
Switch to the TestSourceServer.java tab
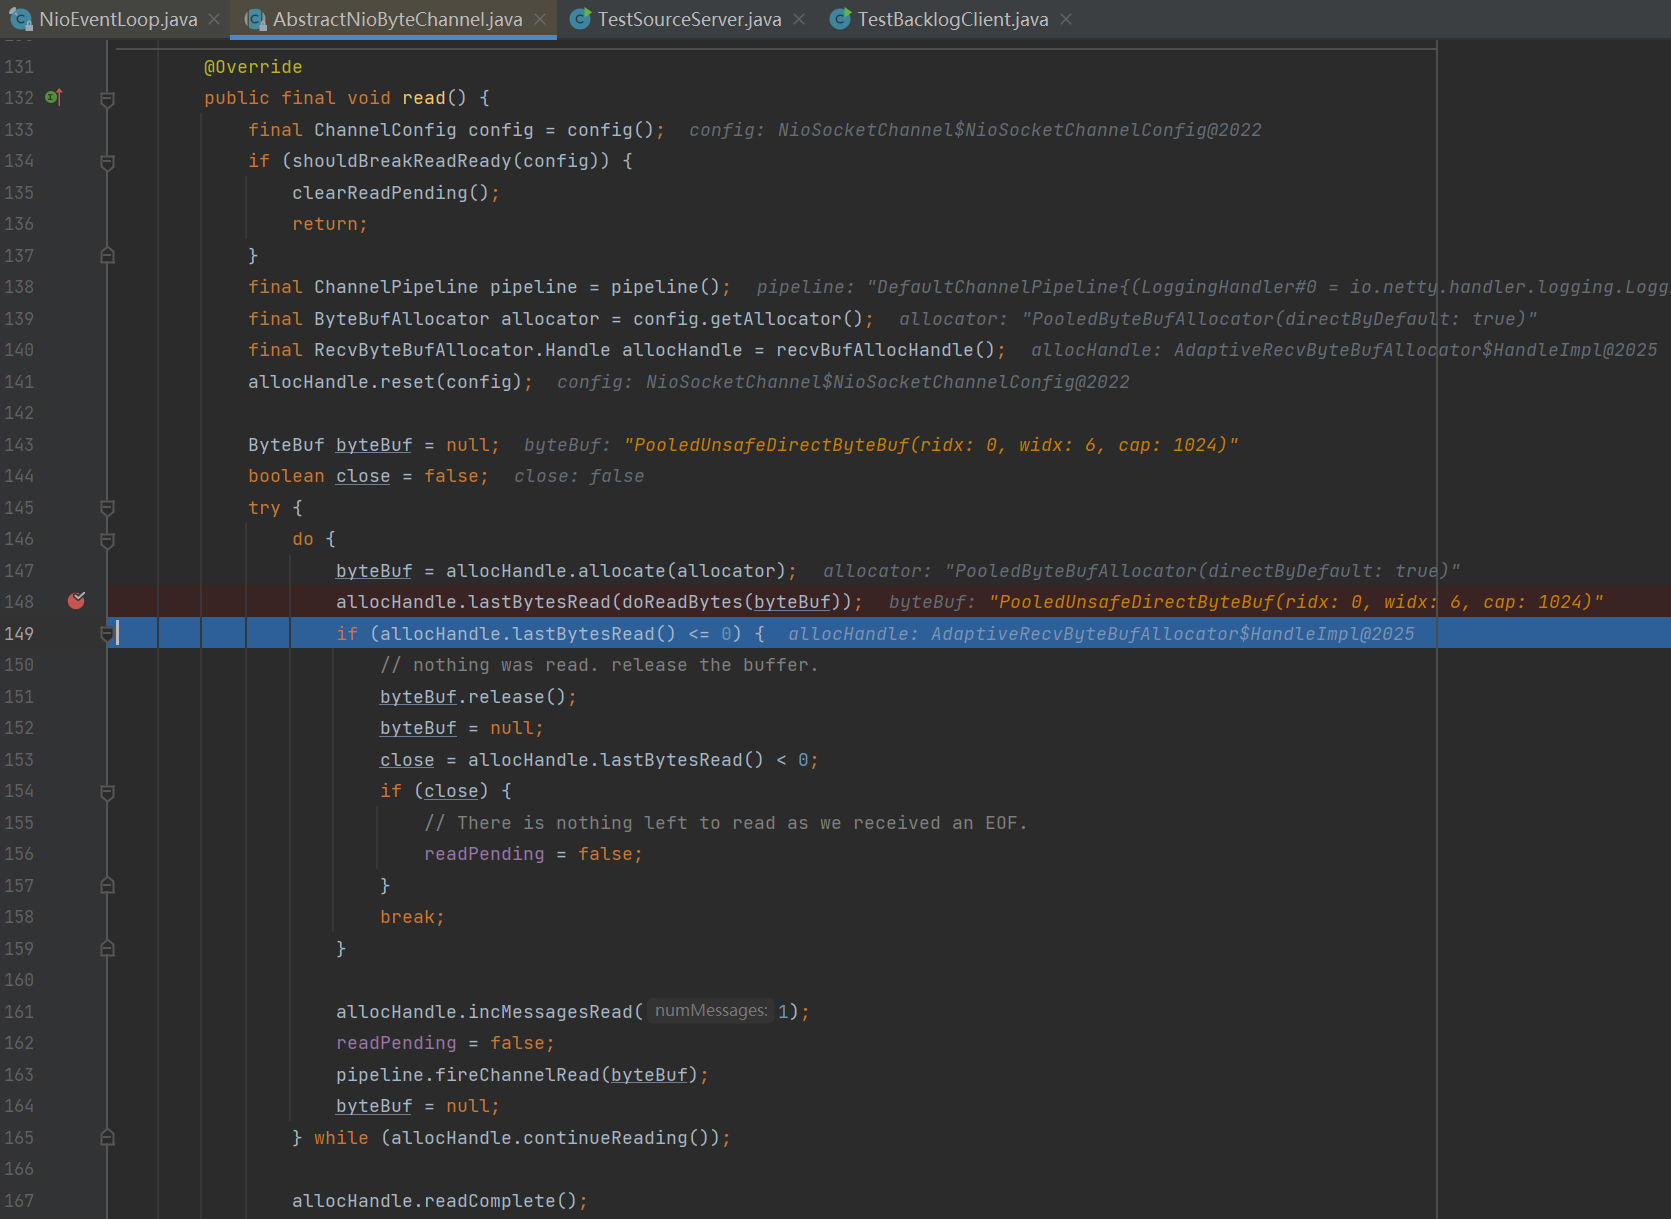point(689,19)
